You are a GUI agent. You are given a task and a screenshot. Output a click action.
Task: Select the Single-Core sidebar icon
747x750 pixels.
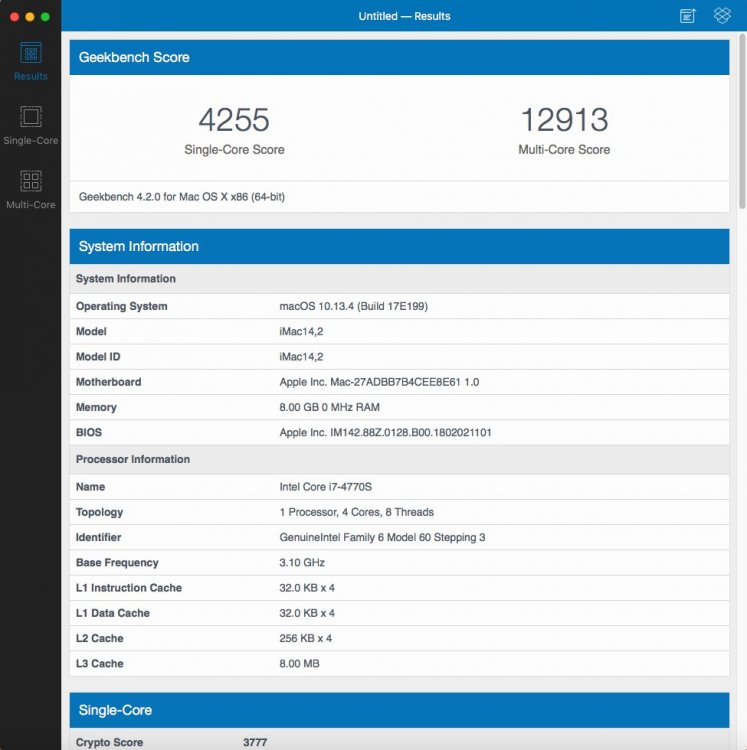coord(31,125)
